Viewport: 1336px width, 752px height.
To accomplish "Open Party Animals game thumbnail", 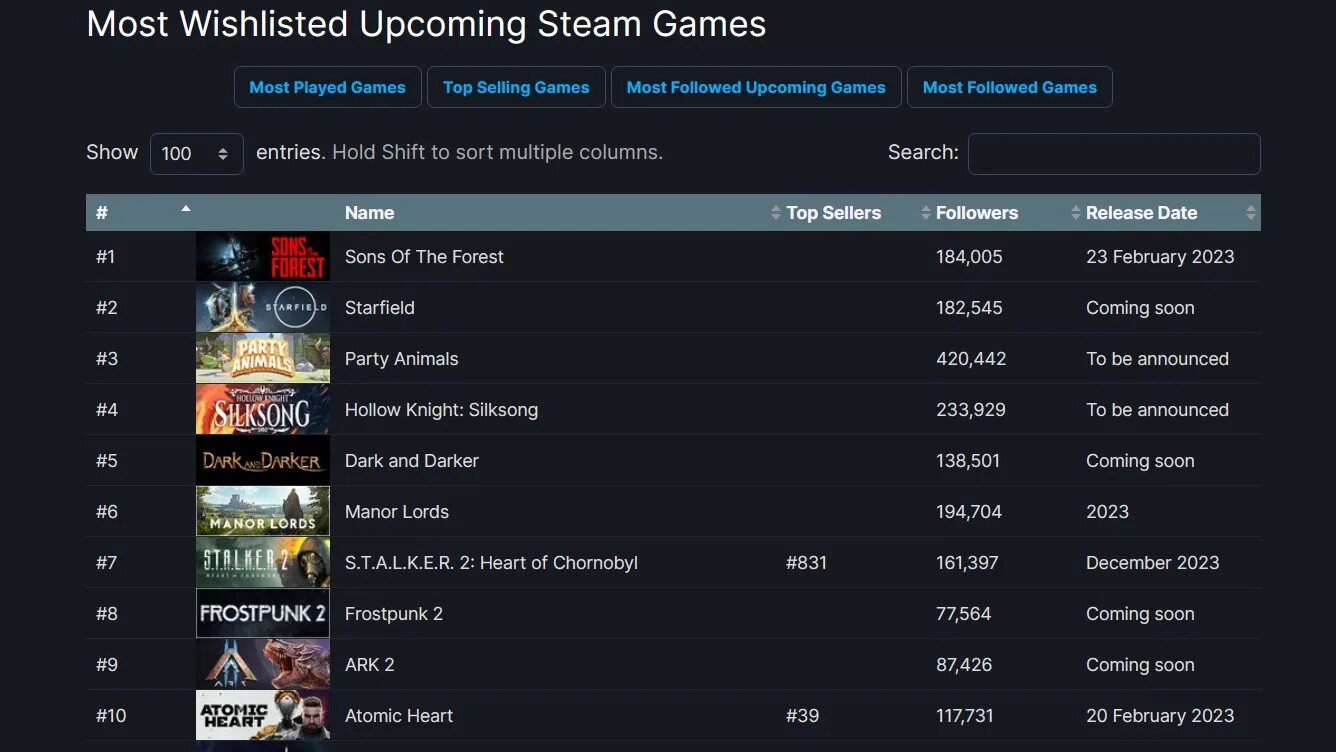I will (x=263, y=358).
